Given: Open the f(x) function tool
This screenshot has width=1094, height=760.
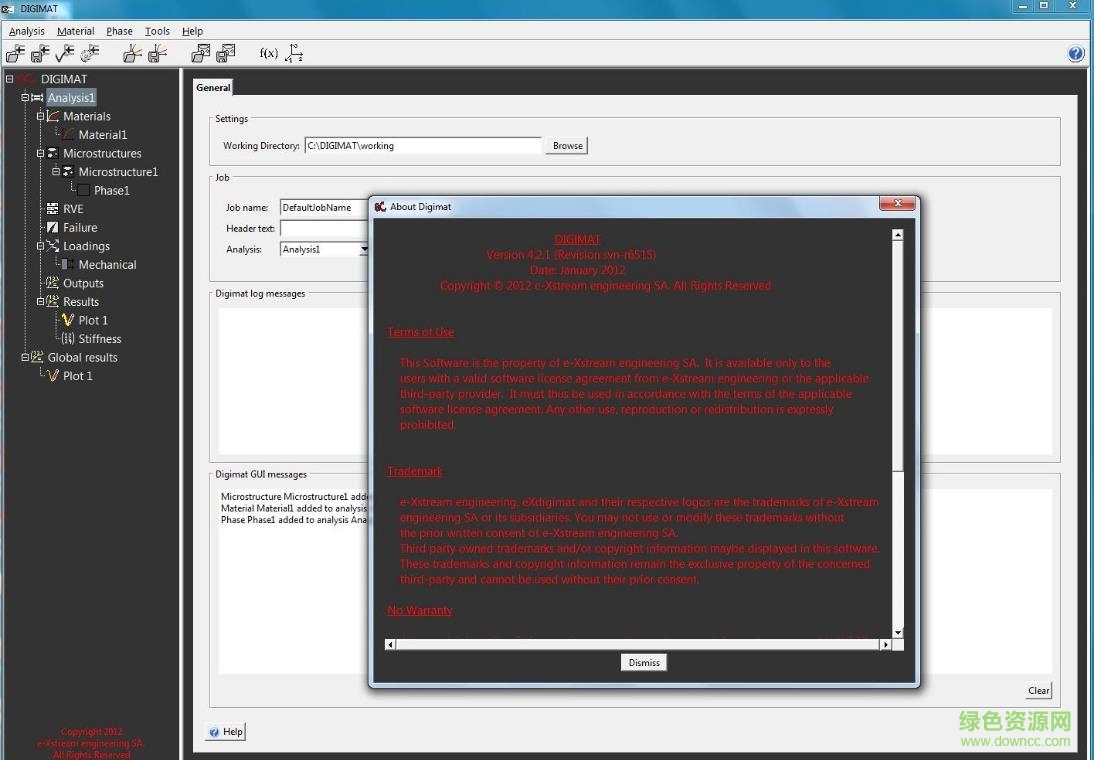Looking at the screenshot, I should point(269,53).
